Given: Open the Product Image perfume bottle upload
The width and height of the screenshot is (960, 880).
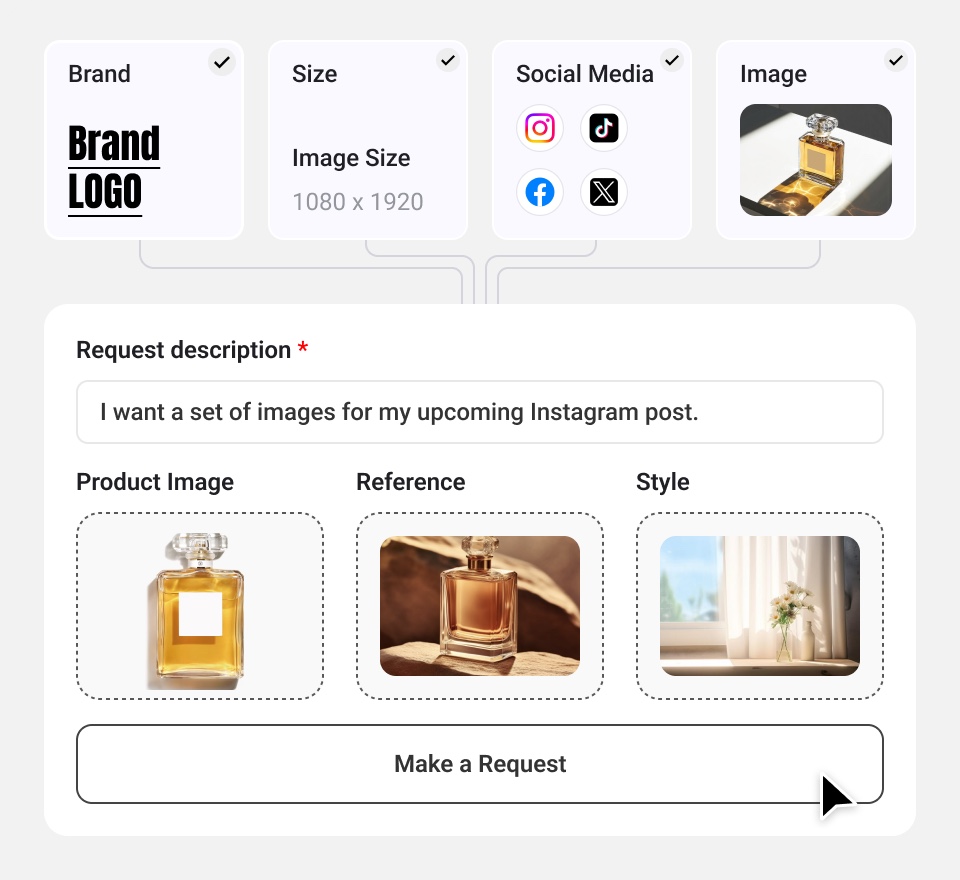Looking at the screenshot, I should click(x=200, y=606).
